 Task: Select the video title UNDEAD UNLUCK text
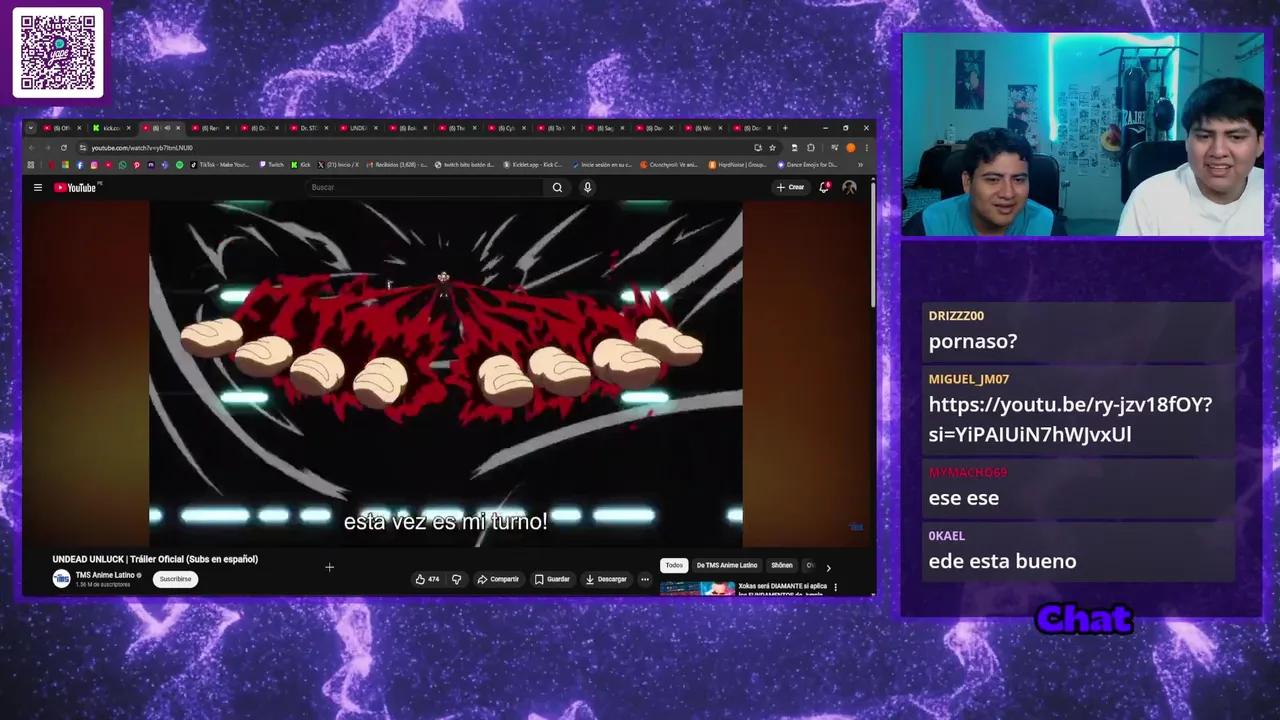(155, 559)
